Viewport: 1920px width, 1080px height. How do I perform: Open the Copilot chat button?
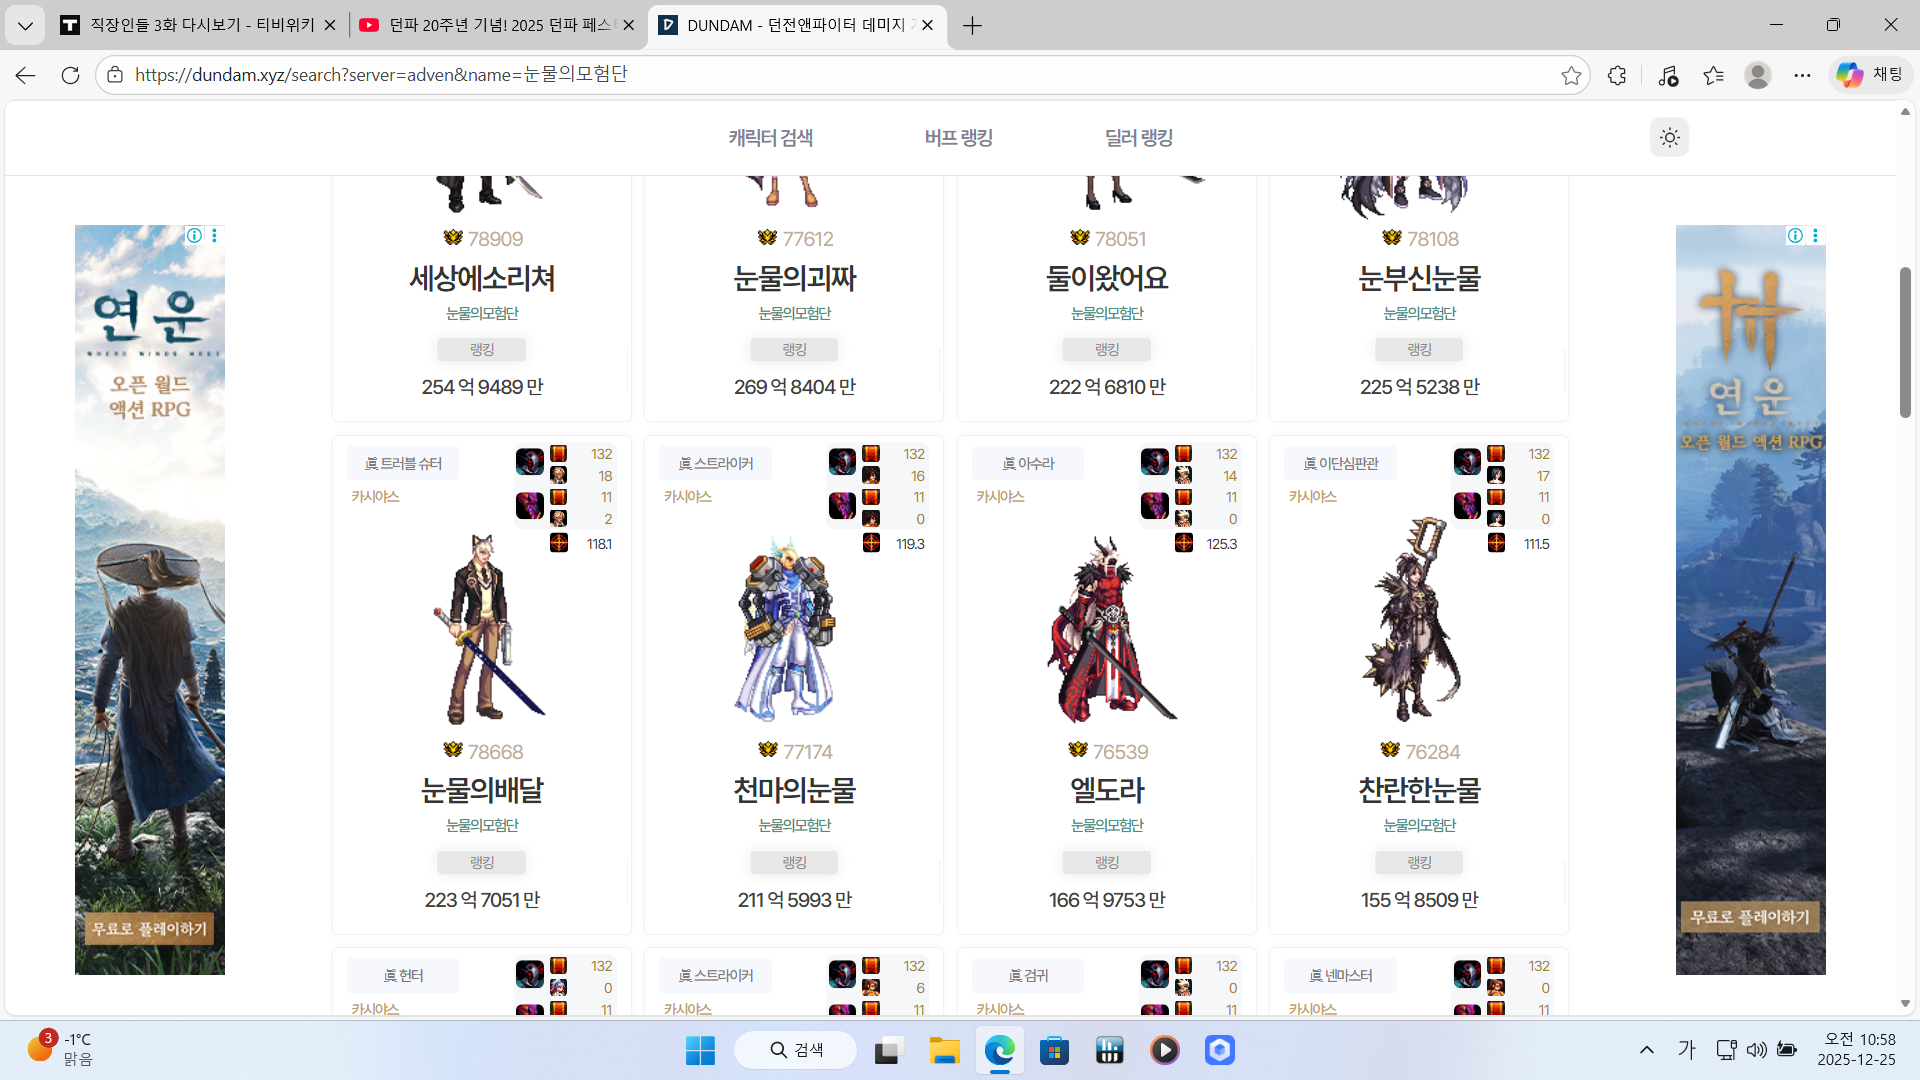1869,75
